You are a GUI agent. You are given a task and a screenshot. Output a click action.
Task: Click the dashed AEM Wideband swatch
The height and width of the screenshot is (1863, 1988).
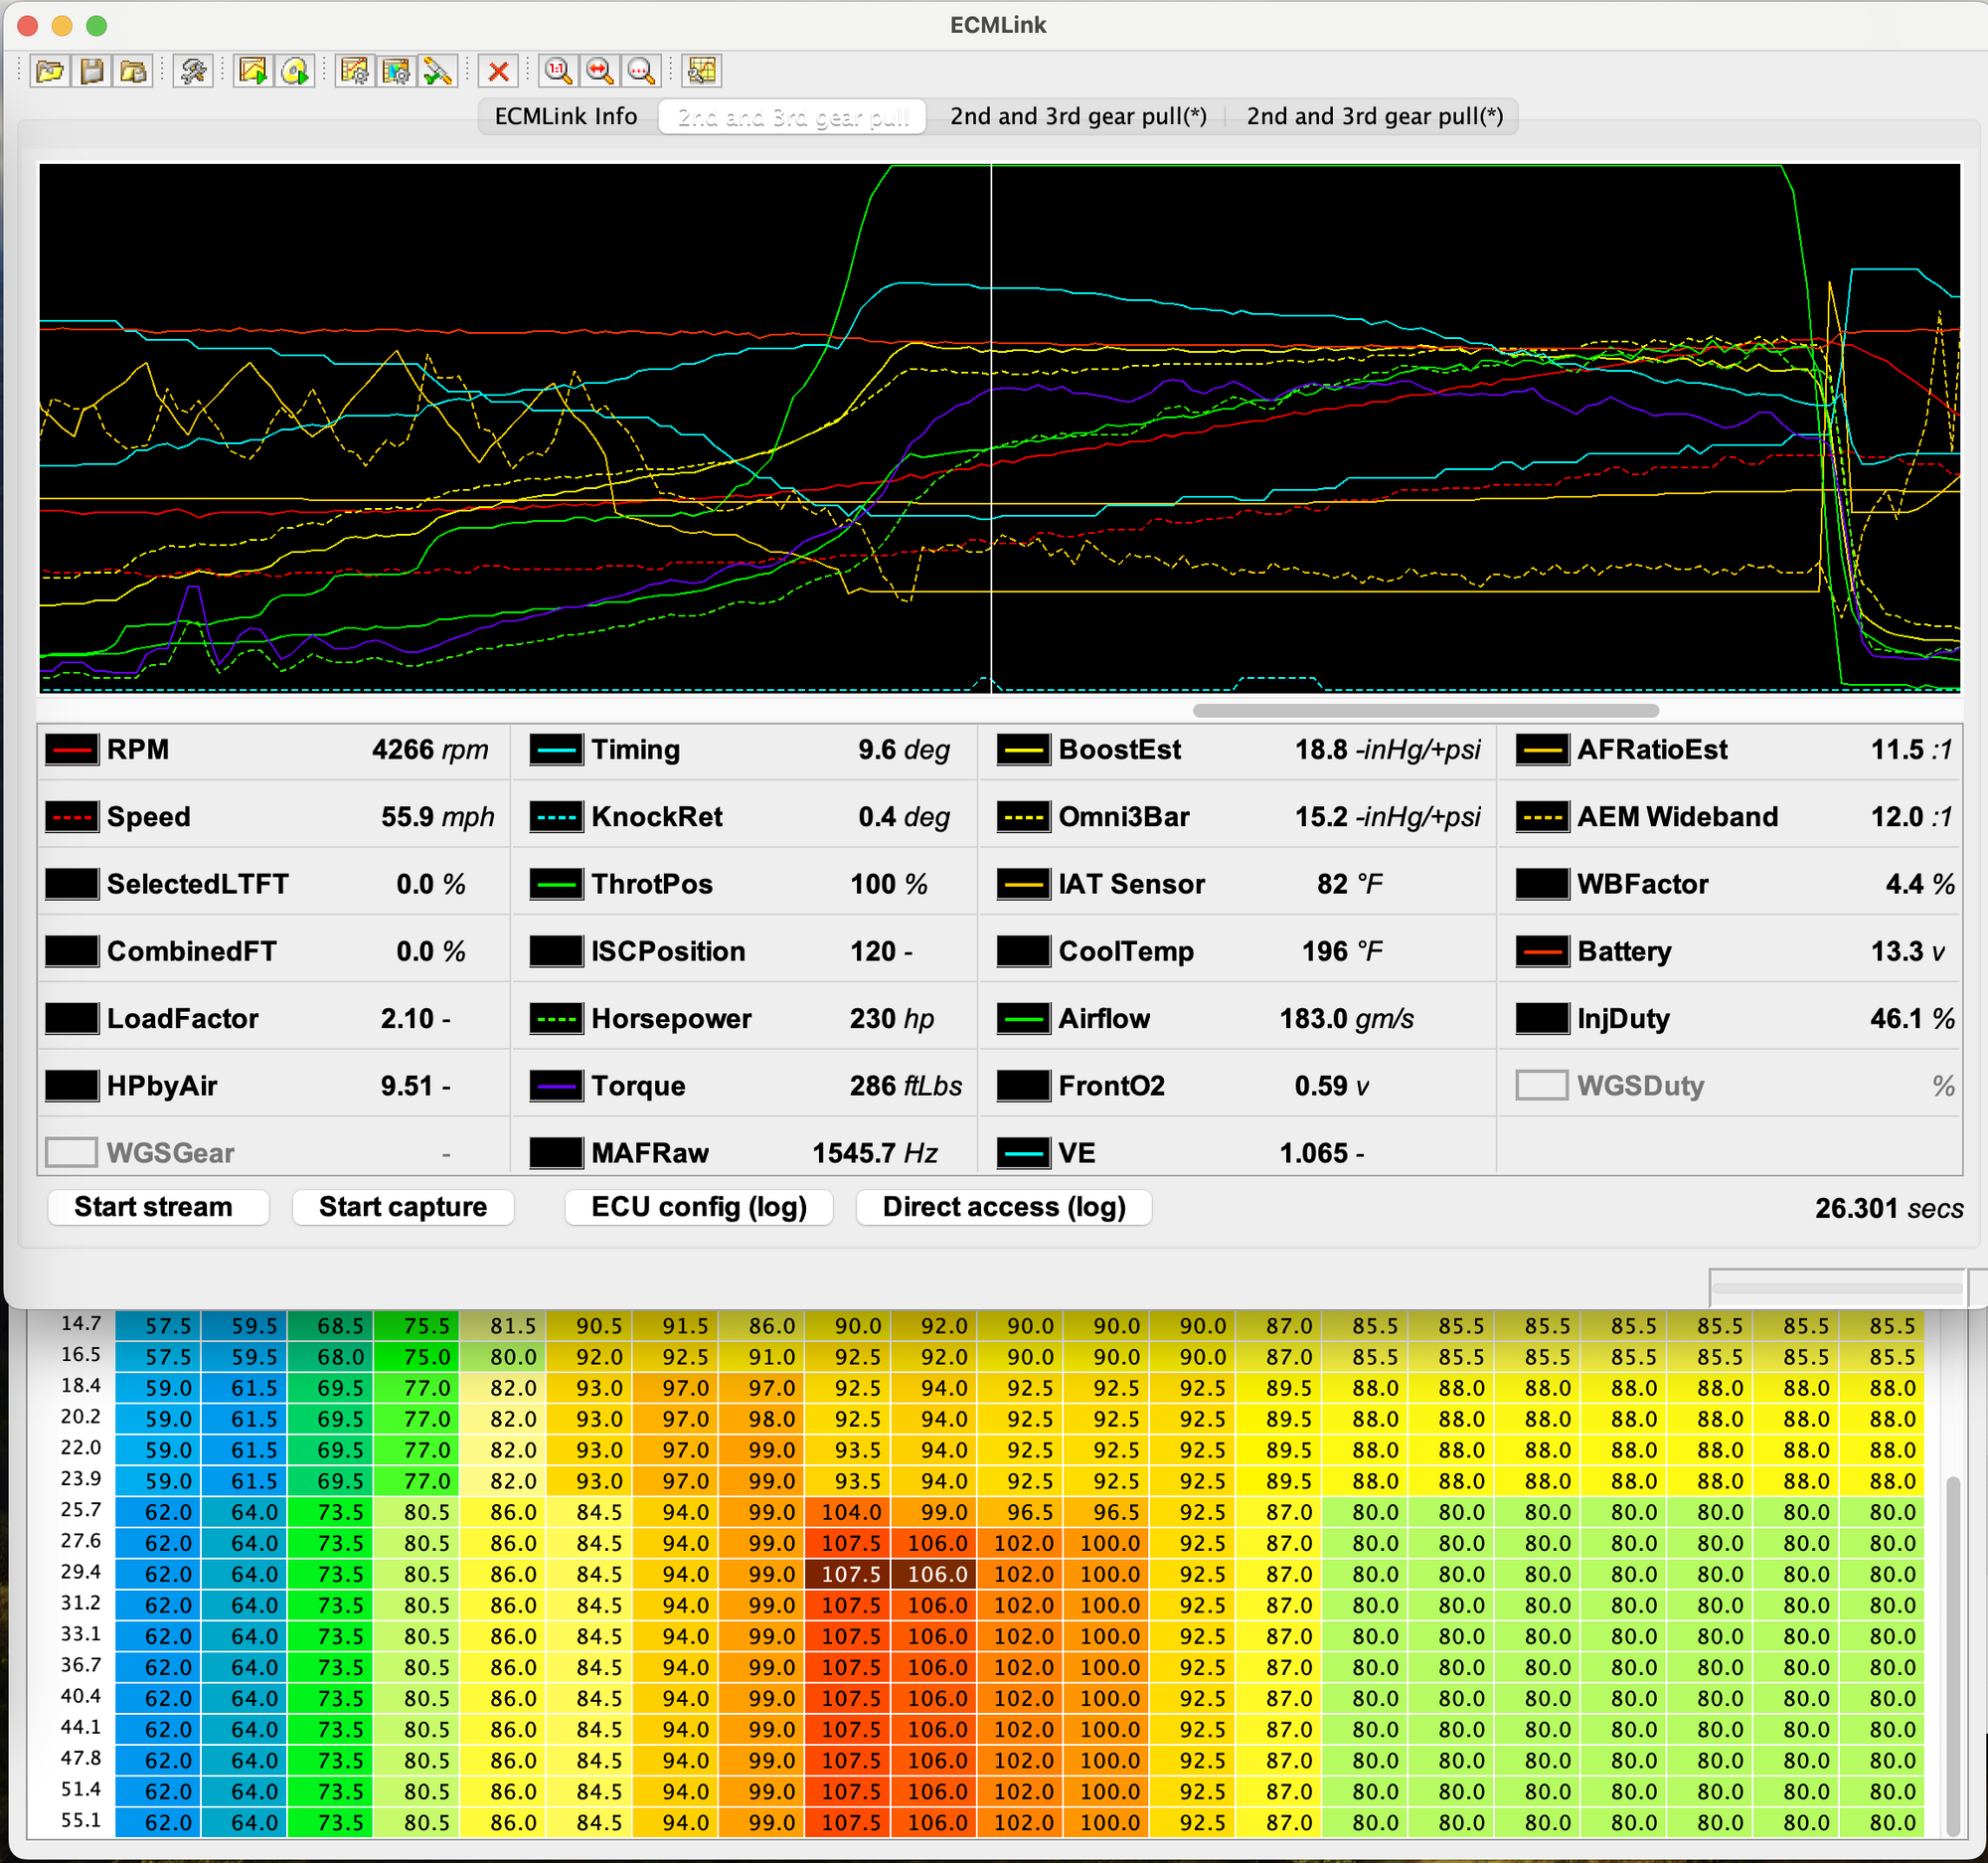click(x=1543, y=817)
